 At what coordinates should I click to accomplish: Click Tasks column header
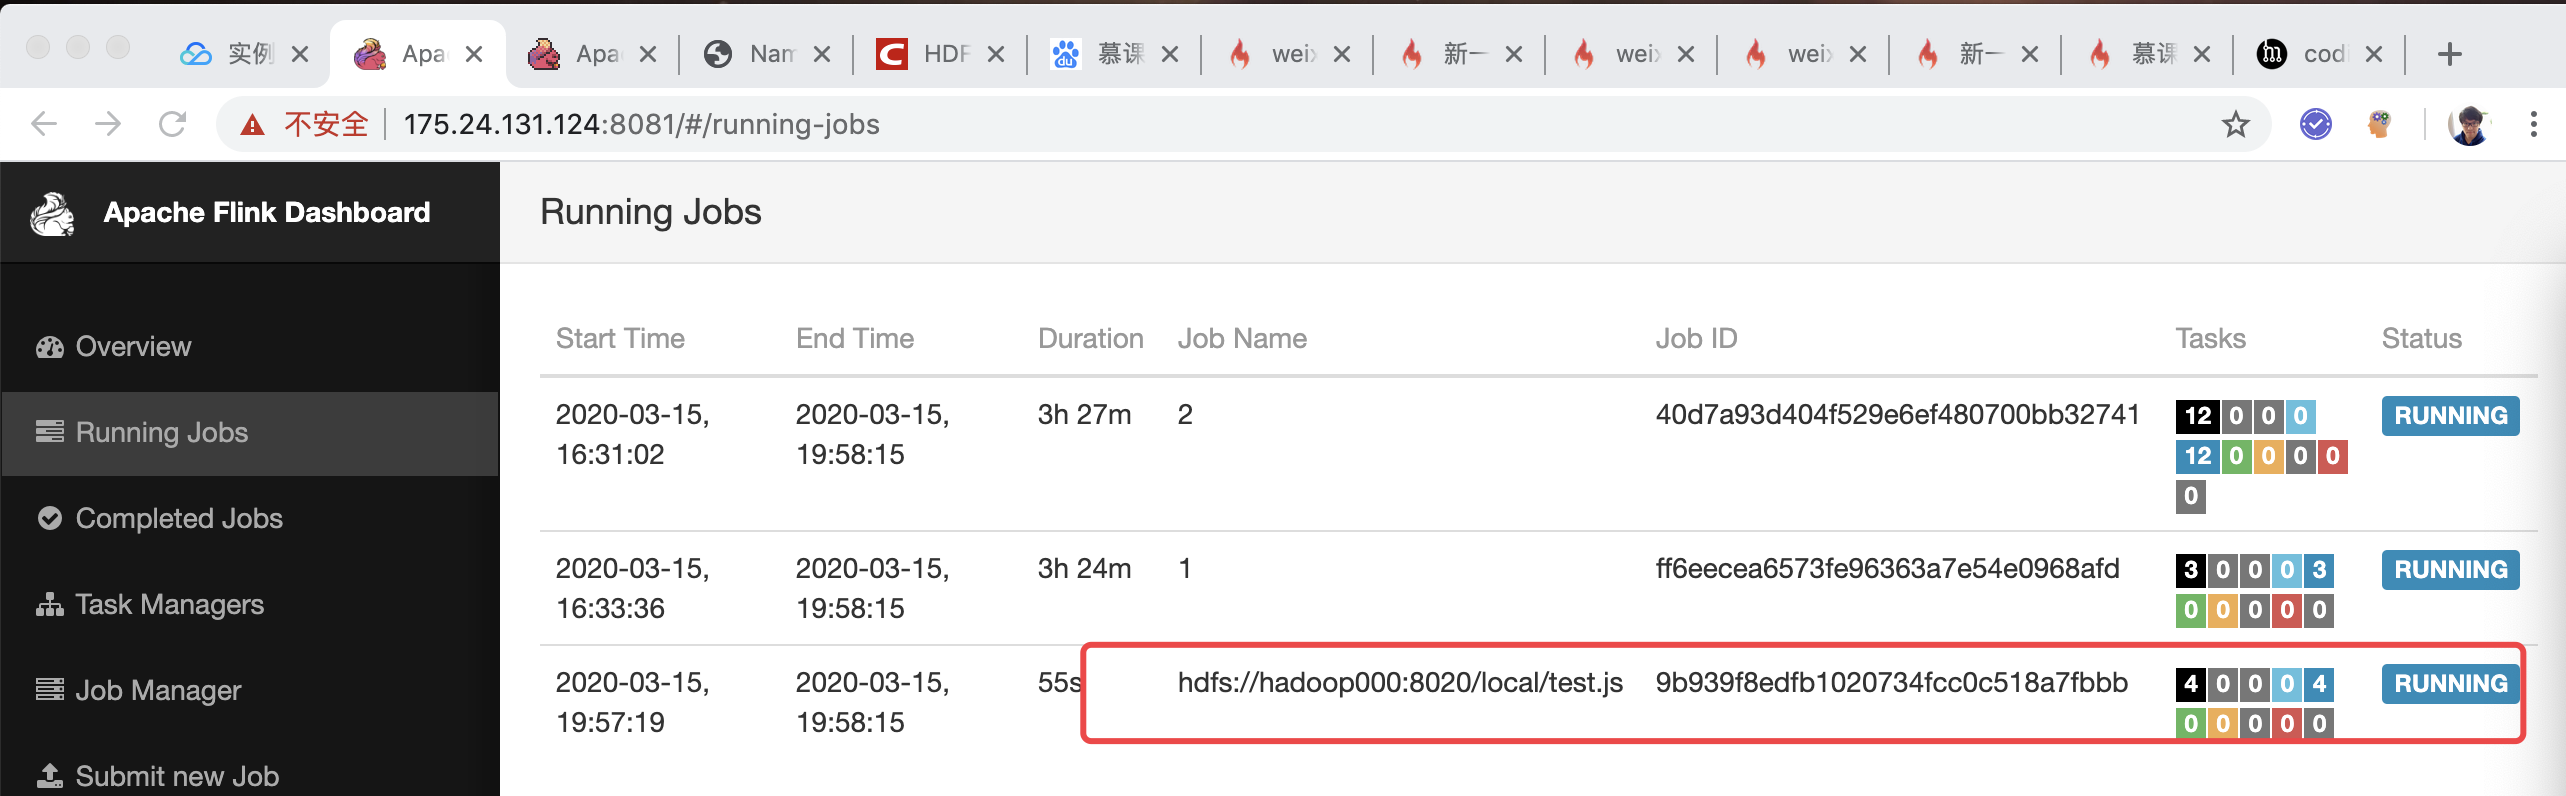coord(2210,339)
